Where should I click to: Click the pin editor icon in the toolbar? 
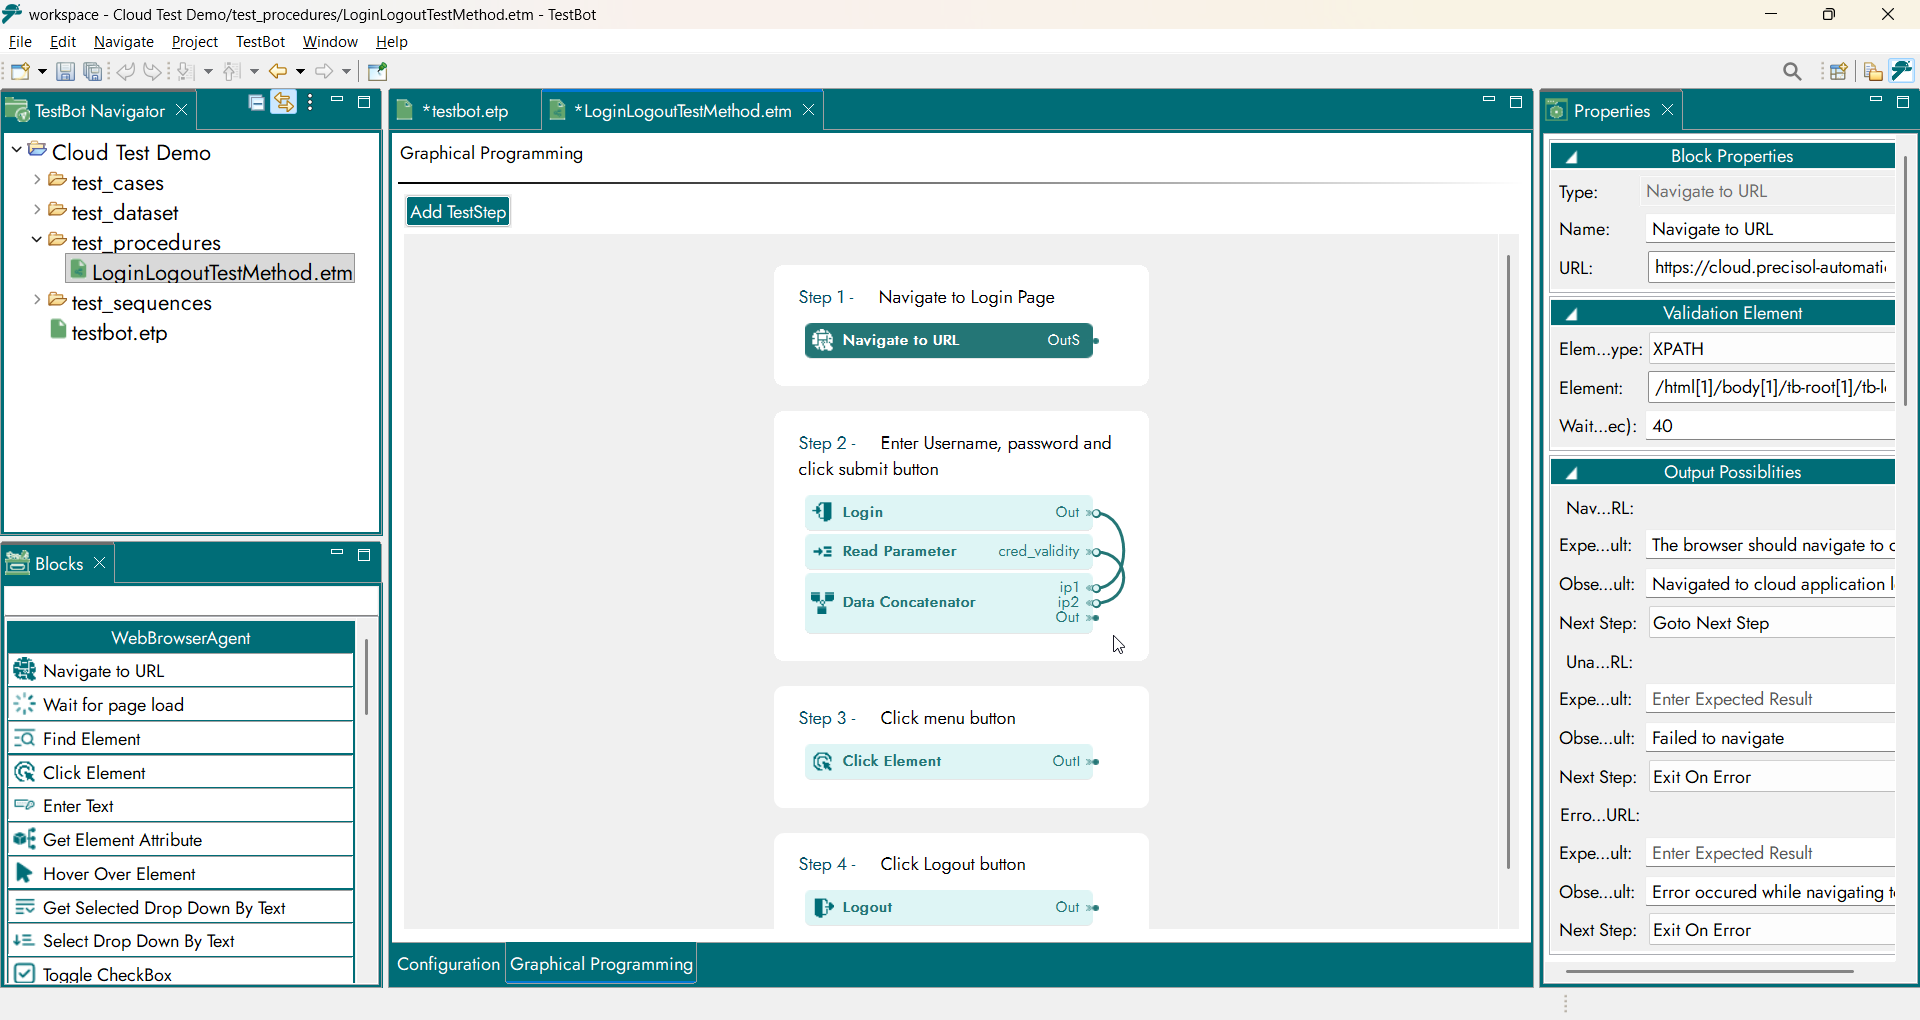click(377, 71)
